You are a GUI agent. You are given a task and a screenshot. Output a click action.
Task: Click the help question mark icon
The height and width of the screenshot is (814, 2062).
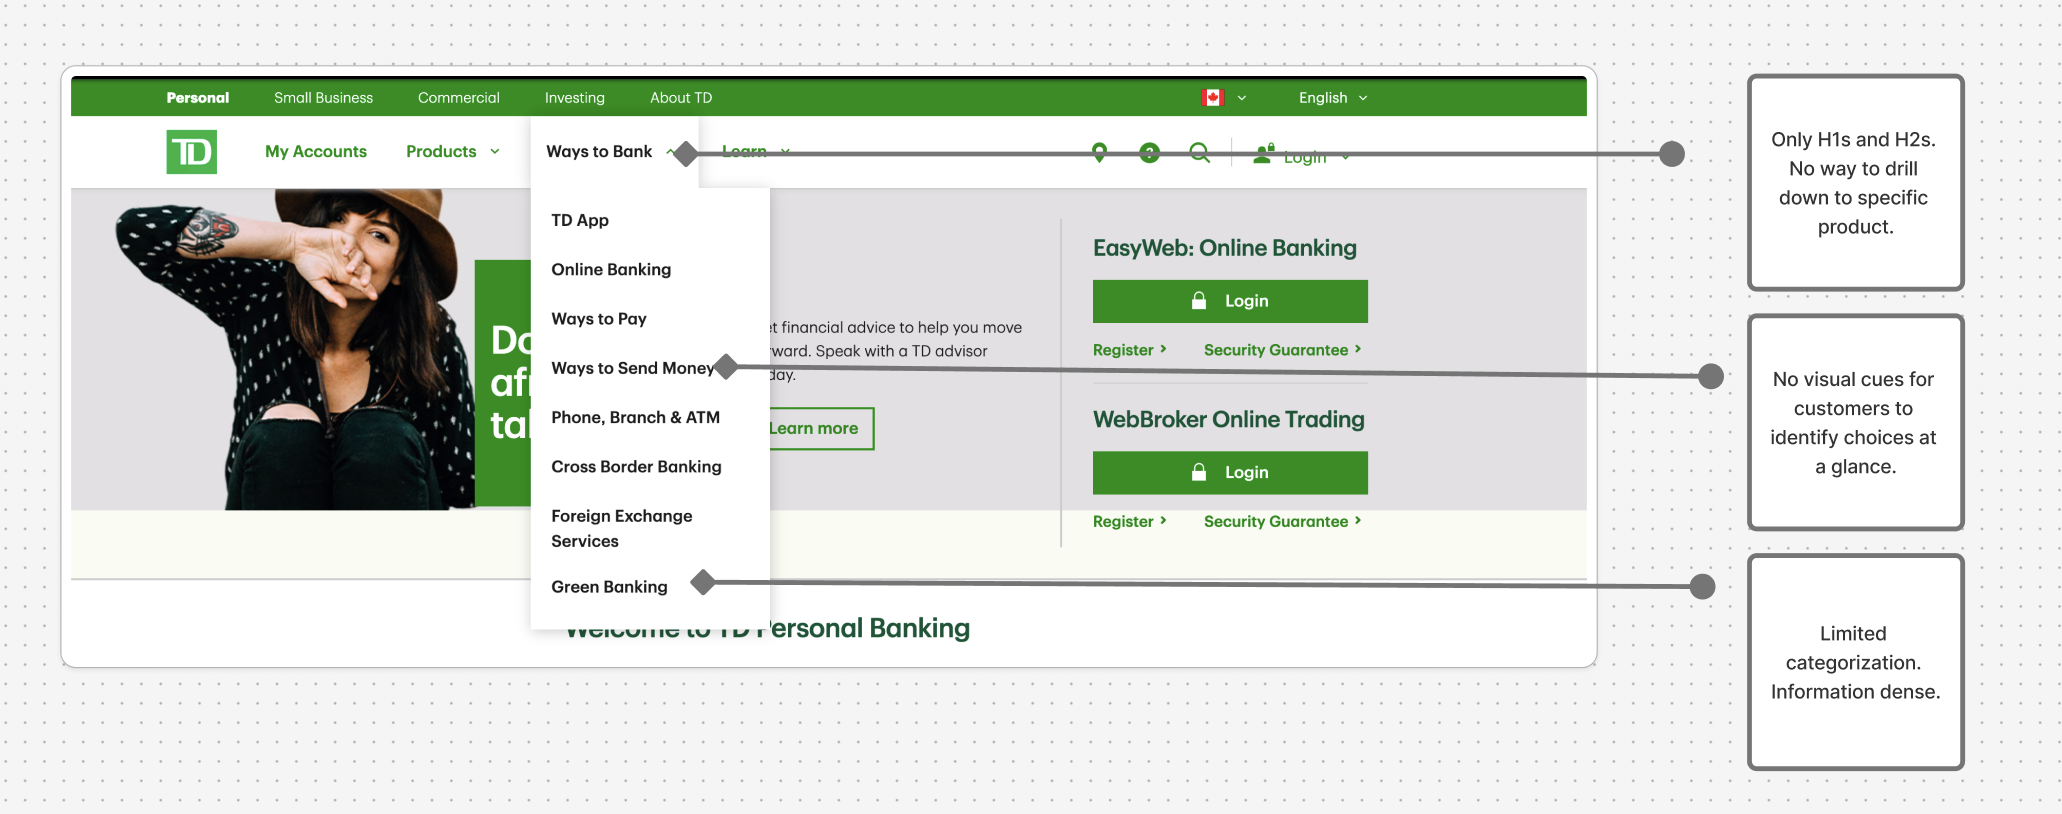click(1149, 153)
